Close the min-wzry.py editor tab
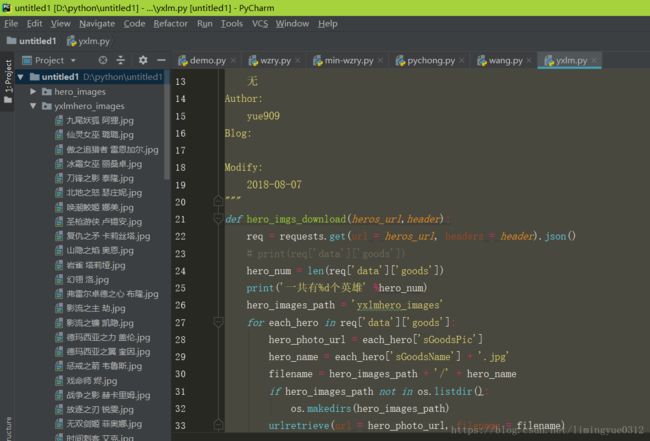 point(380,61)
